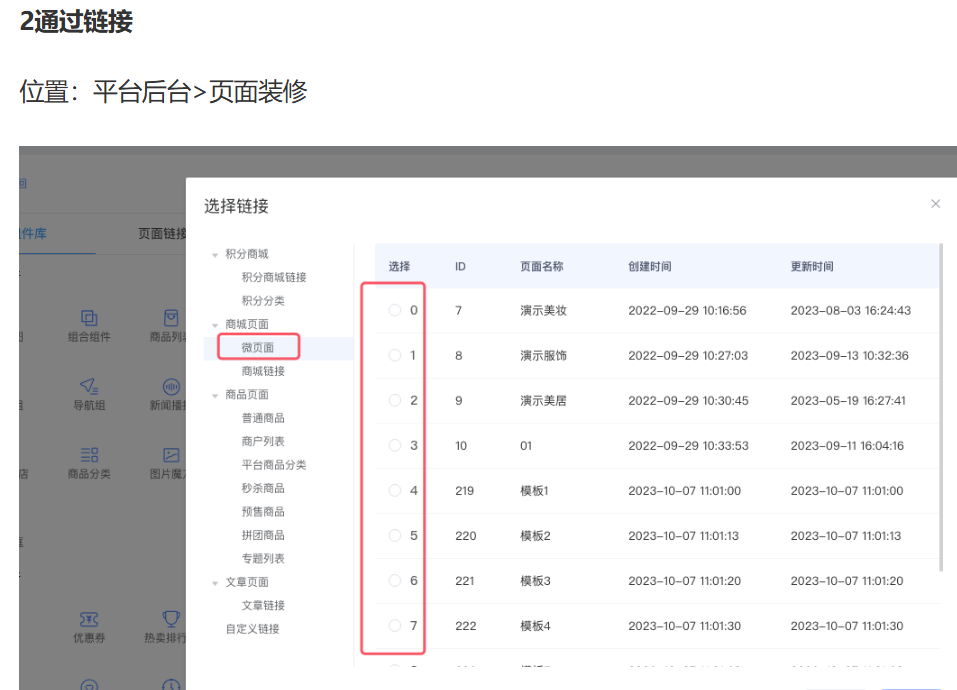Click the table's vertical scrollbar

(941, 408)
